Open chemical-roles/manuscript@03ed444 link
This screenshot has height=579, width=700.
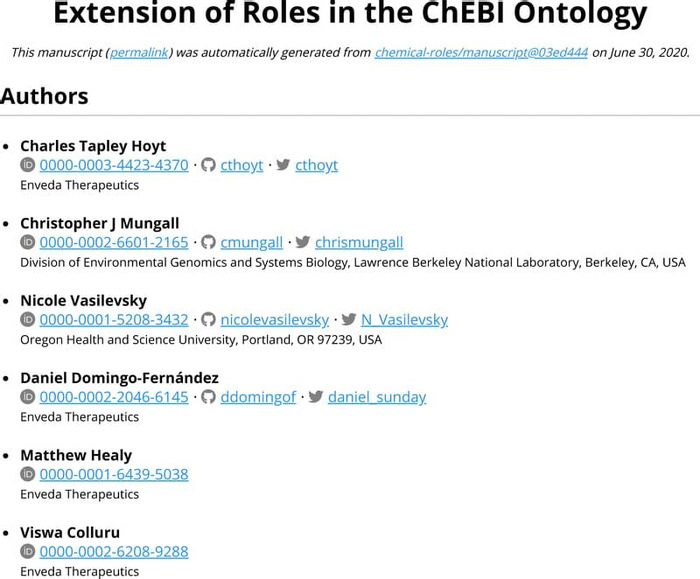481,53
